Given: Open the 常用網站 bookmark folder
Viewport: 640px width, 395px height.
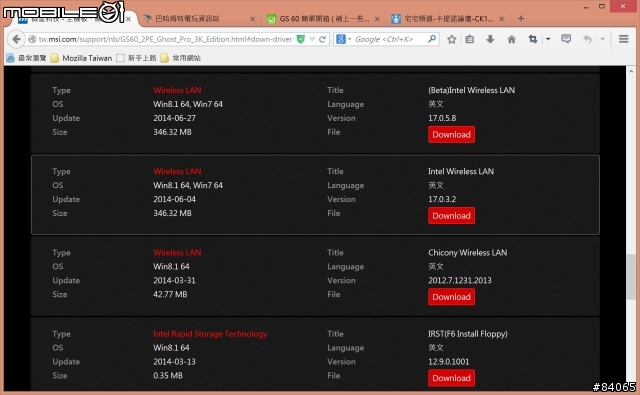Looking at the screenshot, I should click(x=181, y=58).
